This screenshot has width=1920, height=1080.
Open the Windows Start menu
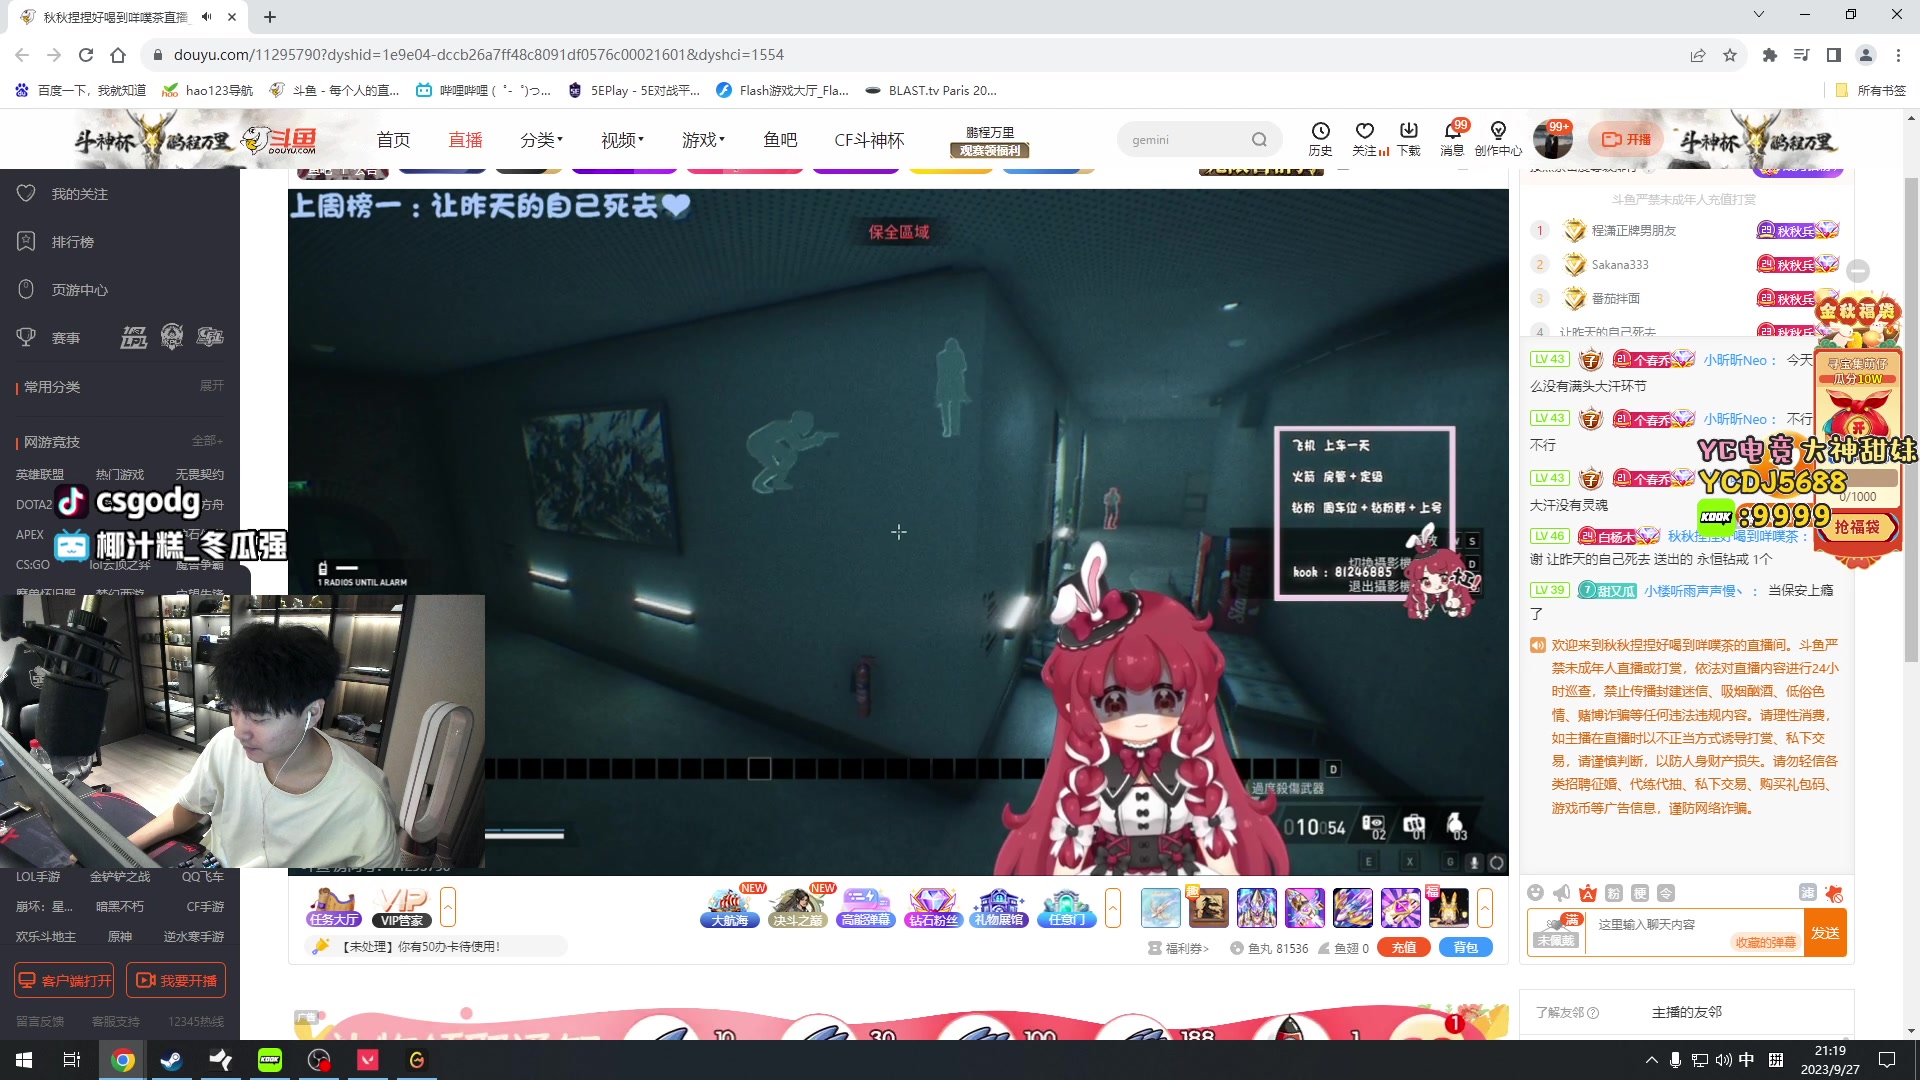tap(24, 1060)
